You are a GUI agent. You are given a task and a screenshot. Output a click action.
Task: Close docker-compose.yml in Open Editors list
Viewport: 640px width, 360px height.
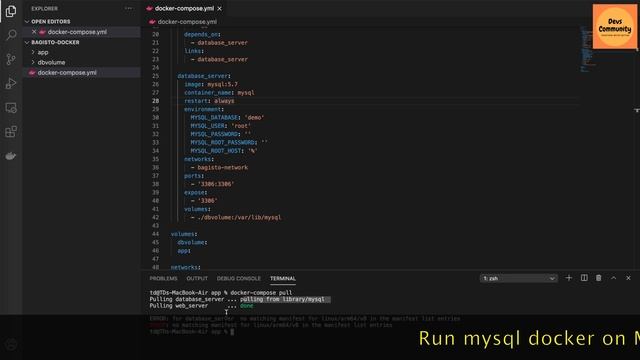[x=34, y=32]
